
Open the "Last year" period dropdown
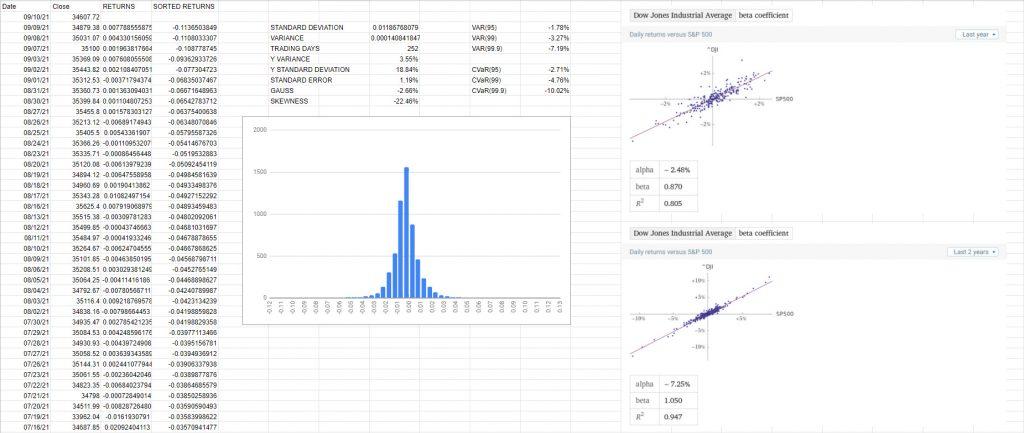978,35
